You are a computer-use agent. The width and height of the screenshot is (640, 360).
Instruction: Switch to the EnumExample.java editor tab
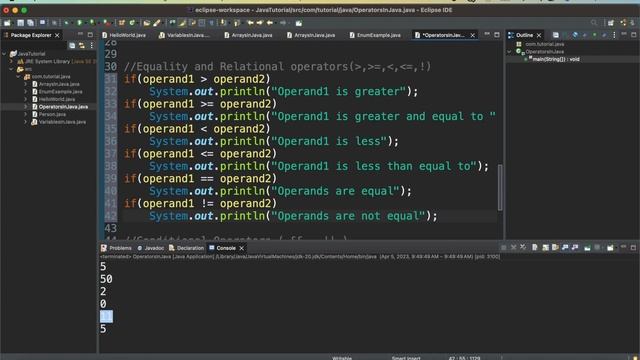375,35
